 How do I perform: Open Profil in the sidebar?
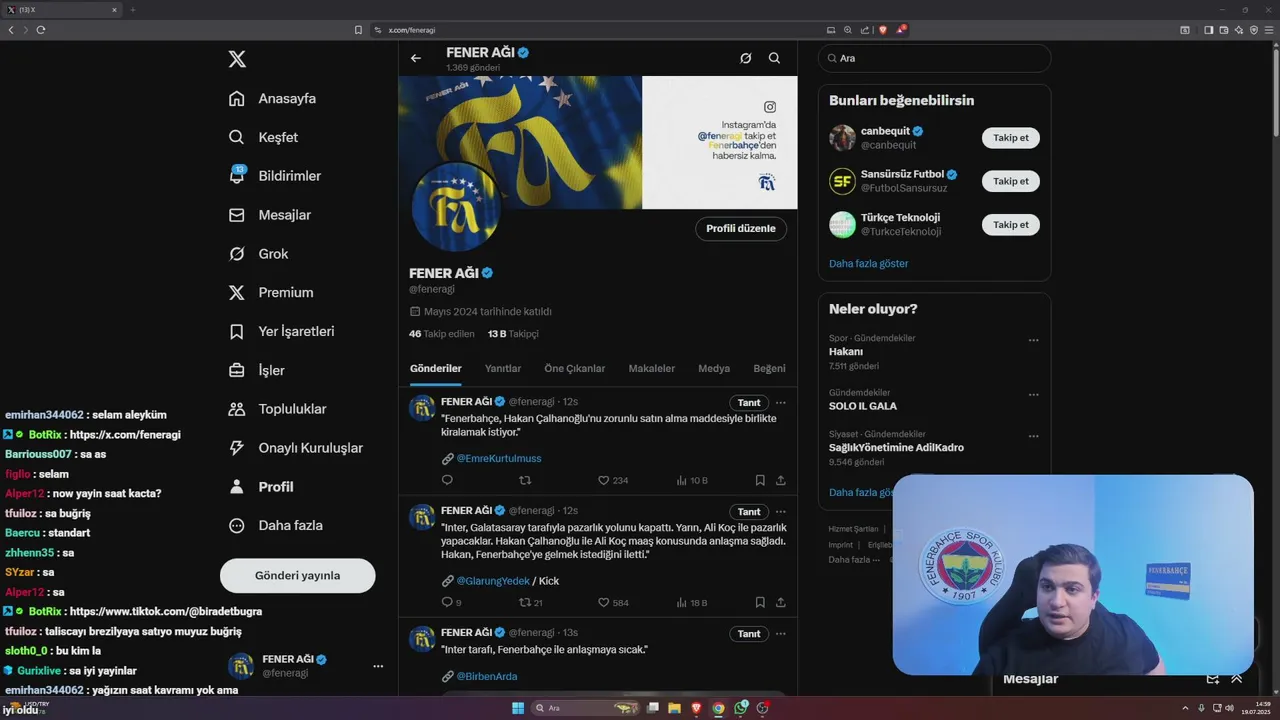tap(261, 487)
